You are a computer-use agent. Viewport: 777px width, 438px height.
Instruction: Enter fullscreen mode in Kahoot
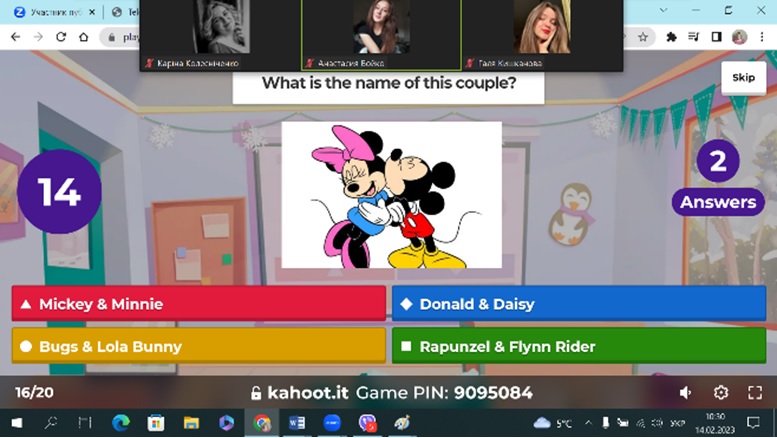(x=755, y=393)
